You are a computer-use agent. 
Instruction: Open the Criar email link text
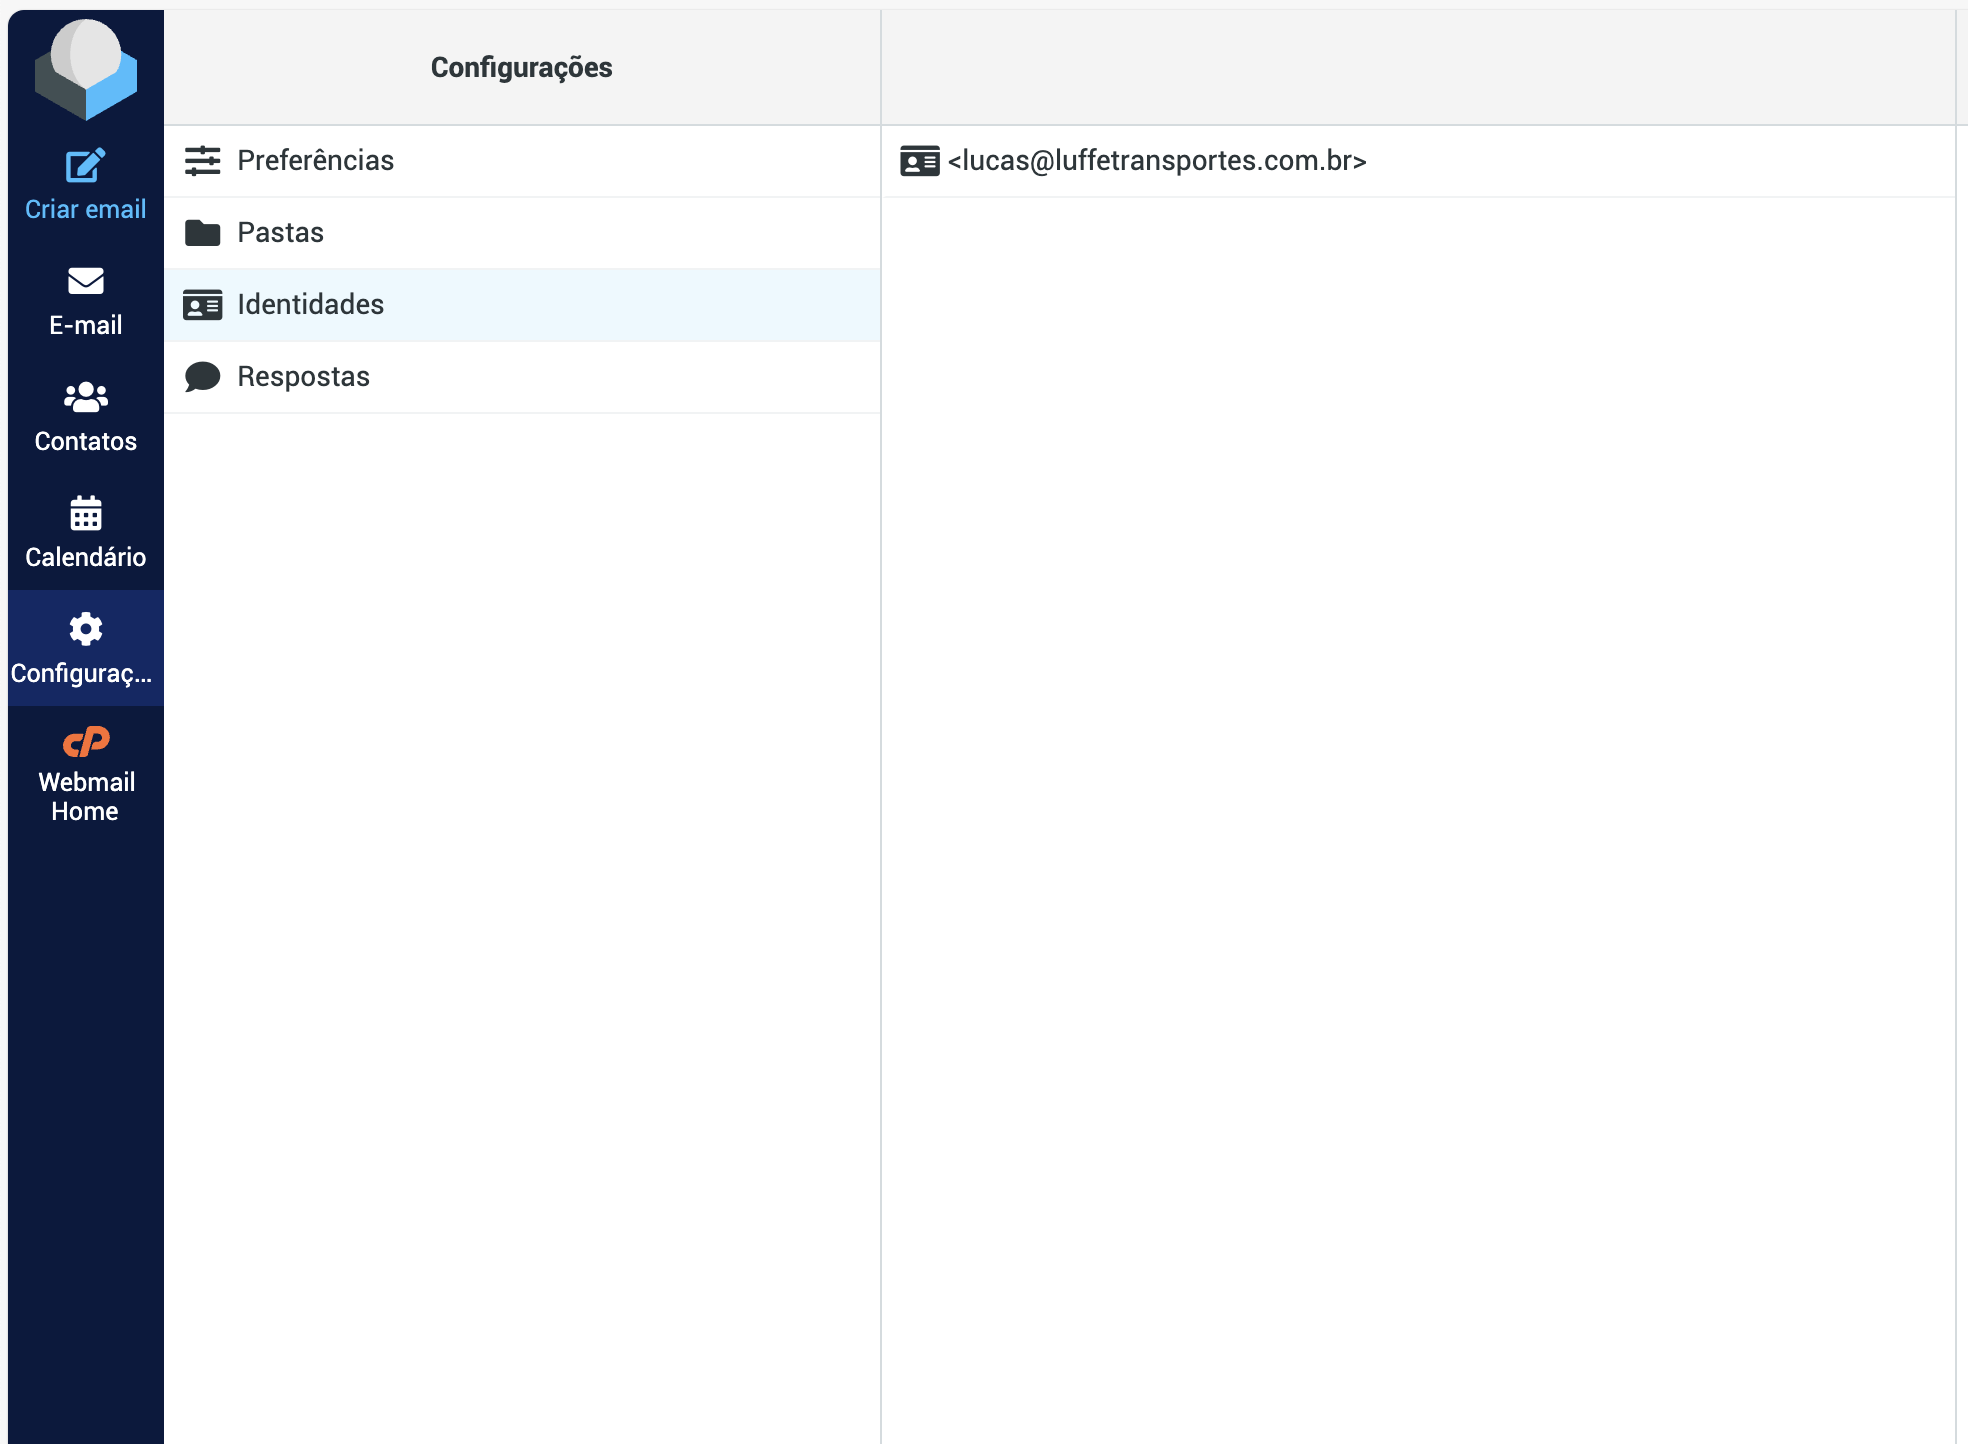point(86,209)
